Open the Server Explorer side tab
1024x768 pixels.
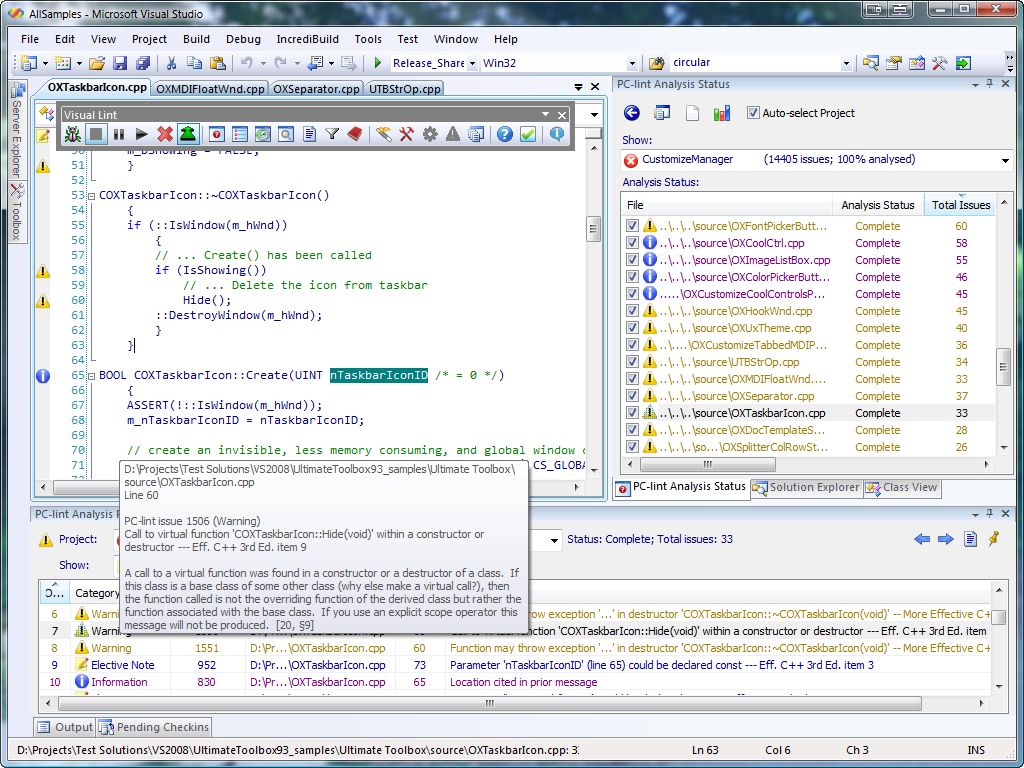coord(18,129)
